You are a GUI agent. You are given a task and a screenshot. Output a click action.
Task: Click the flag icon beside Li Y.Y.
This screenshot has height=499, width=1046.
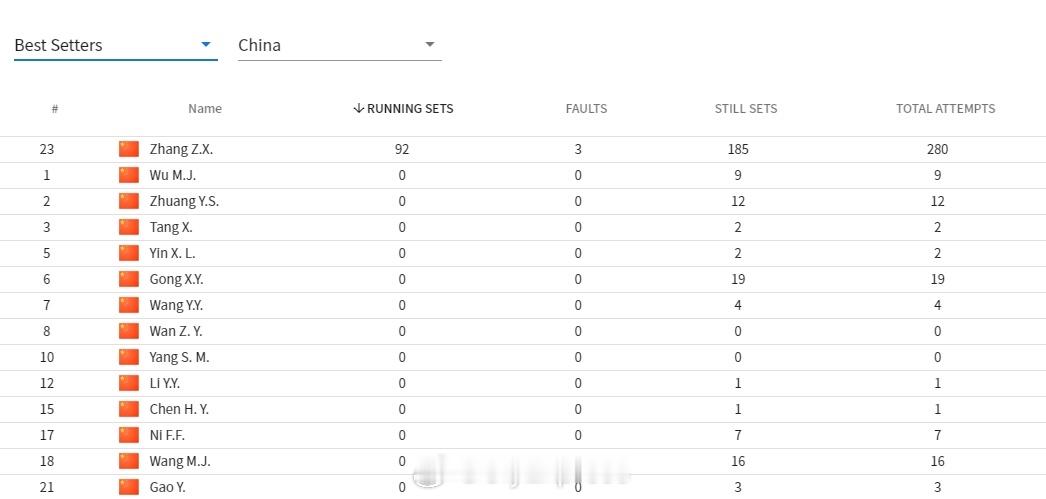coord(129,383)
